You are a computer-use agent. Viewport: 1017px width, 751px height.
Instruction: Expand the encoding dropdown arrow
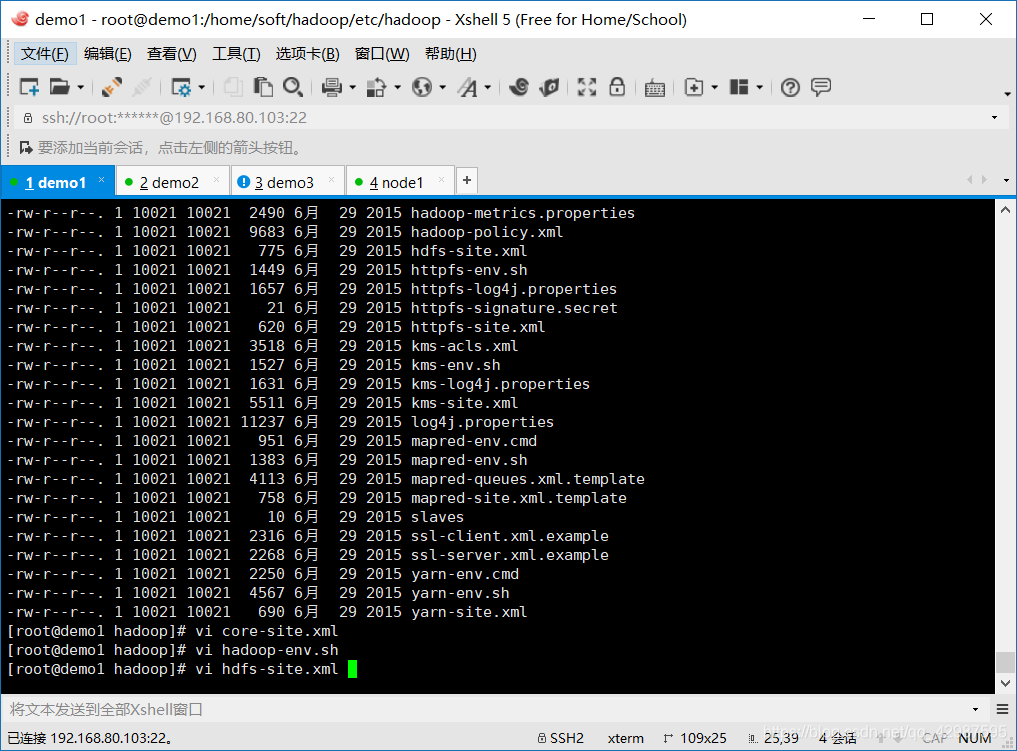(443, 87)
